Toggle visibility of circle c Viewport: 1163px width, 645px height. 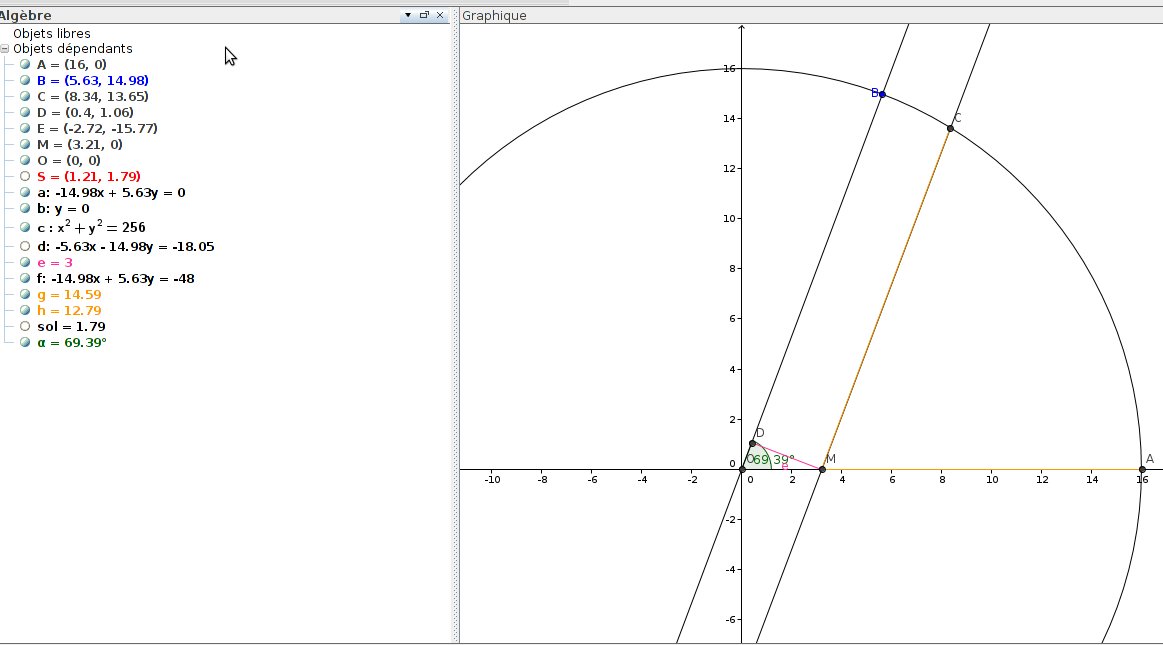25,228
